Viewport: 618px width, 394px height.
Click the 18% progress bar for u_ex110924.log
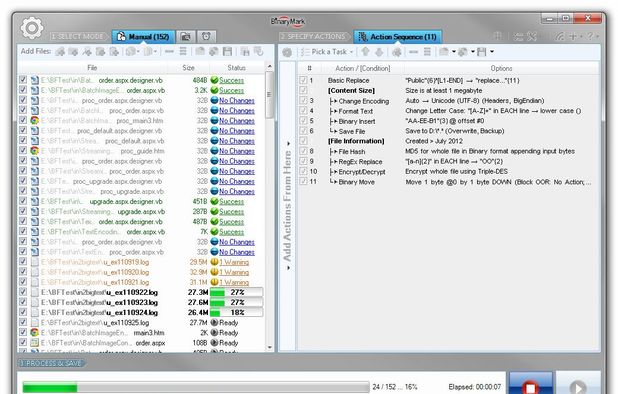[x=236, y=312]
